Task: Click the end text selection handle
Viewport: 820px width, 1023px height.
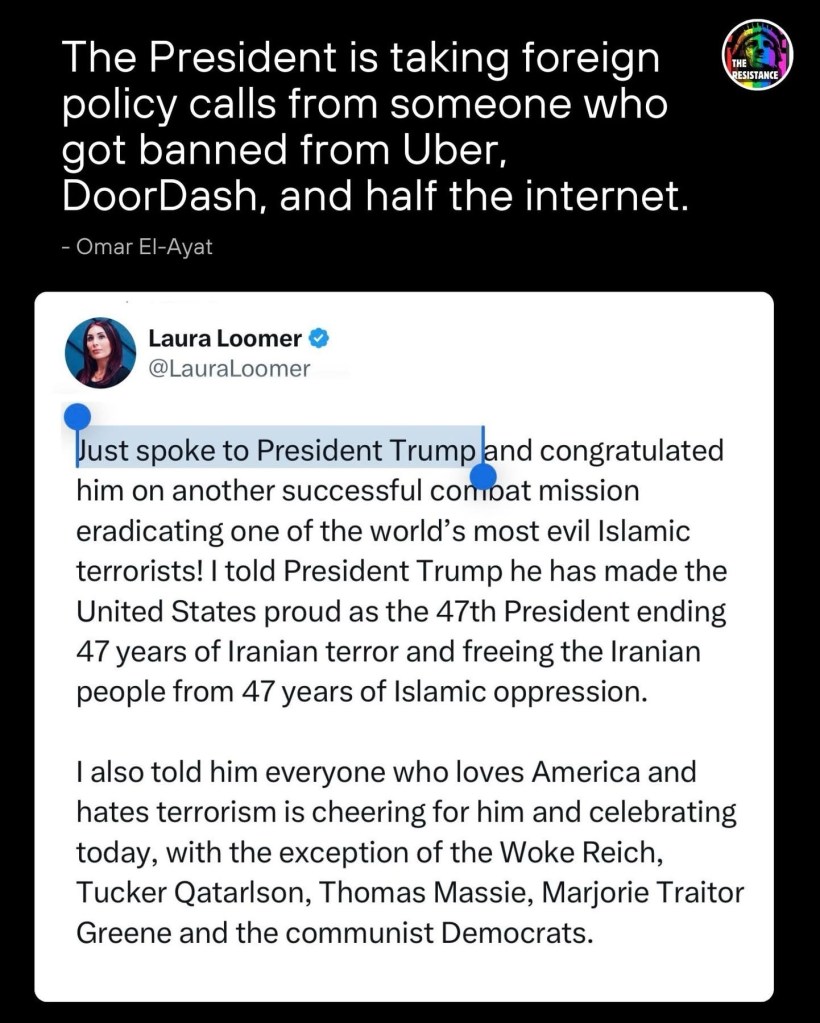Action: 484,477
